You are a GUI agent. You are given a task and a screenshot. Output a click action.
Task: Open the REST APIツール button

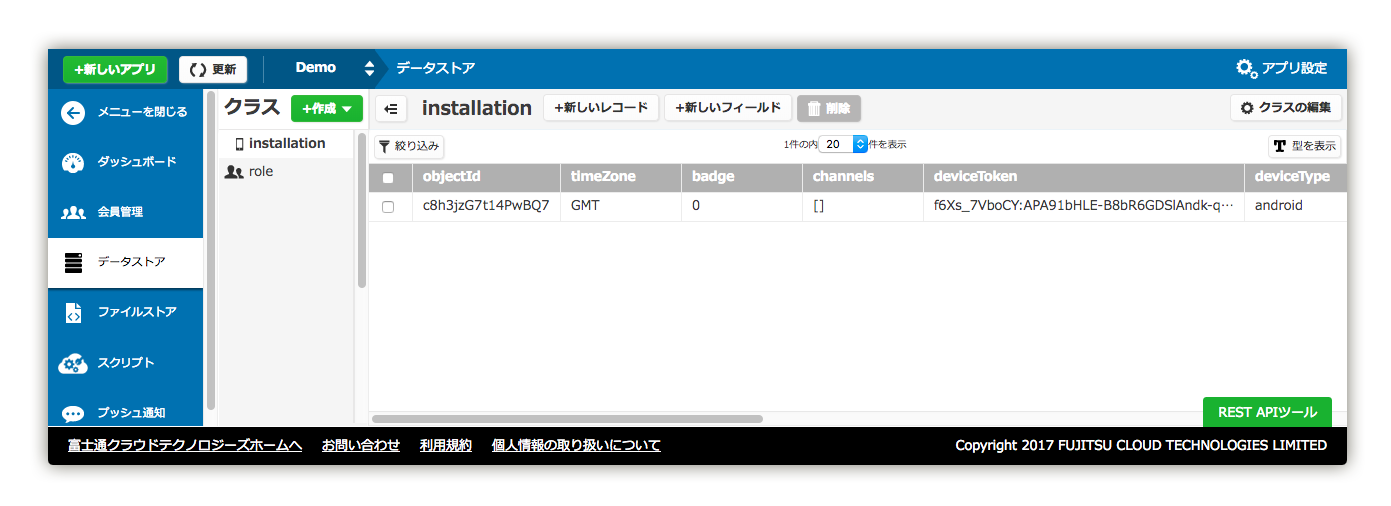click(1267, 412)
